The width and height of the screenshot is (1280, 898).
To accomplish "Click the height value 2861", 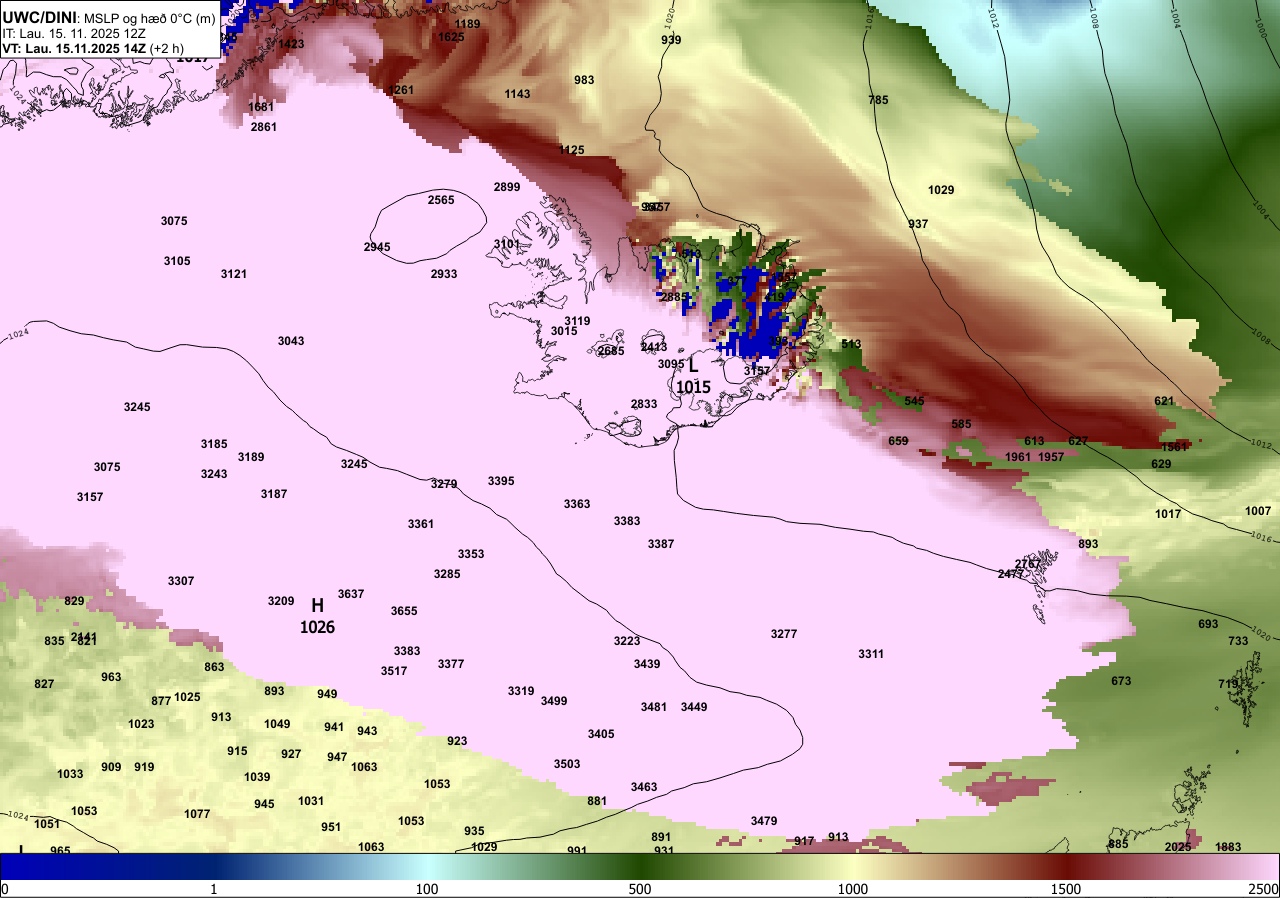I will [264, 127].
